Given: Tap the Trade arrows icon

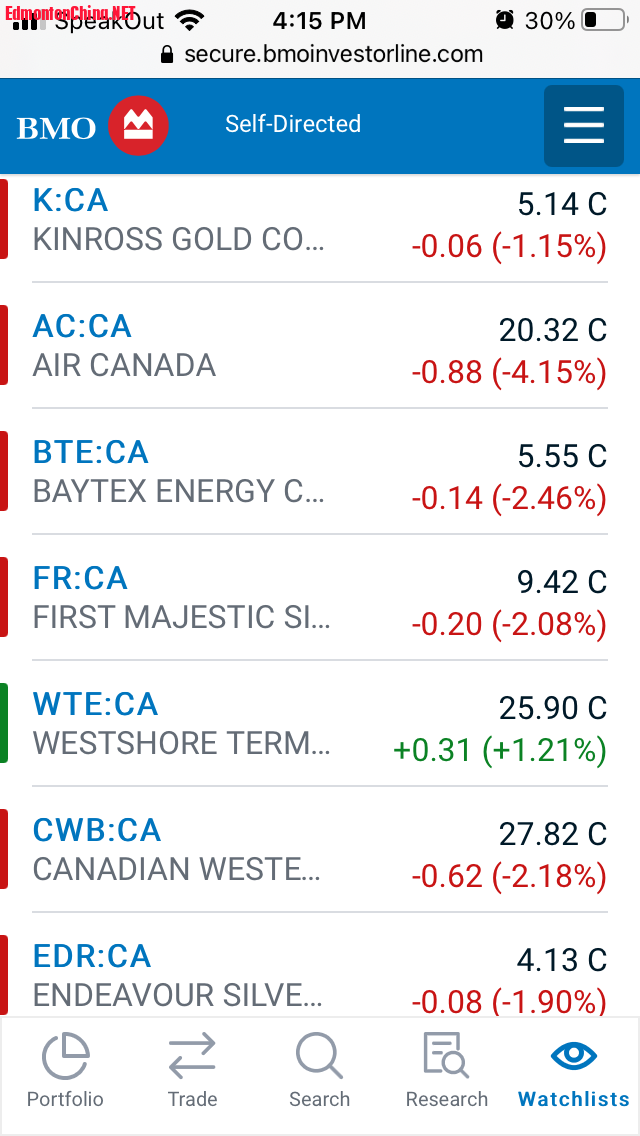Looking at the screenshot, I should 192,1056.
